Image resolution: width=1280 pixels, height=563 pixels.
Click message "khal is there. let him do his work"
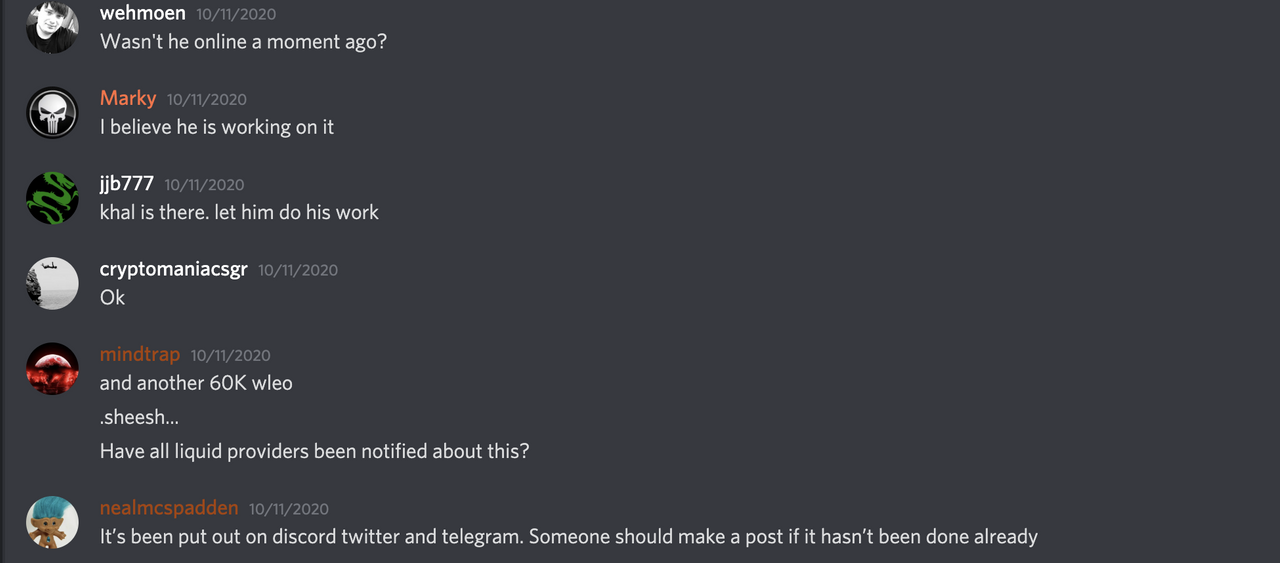tap(239, 212)
